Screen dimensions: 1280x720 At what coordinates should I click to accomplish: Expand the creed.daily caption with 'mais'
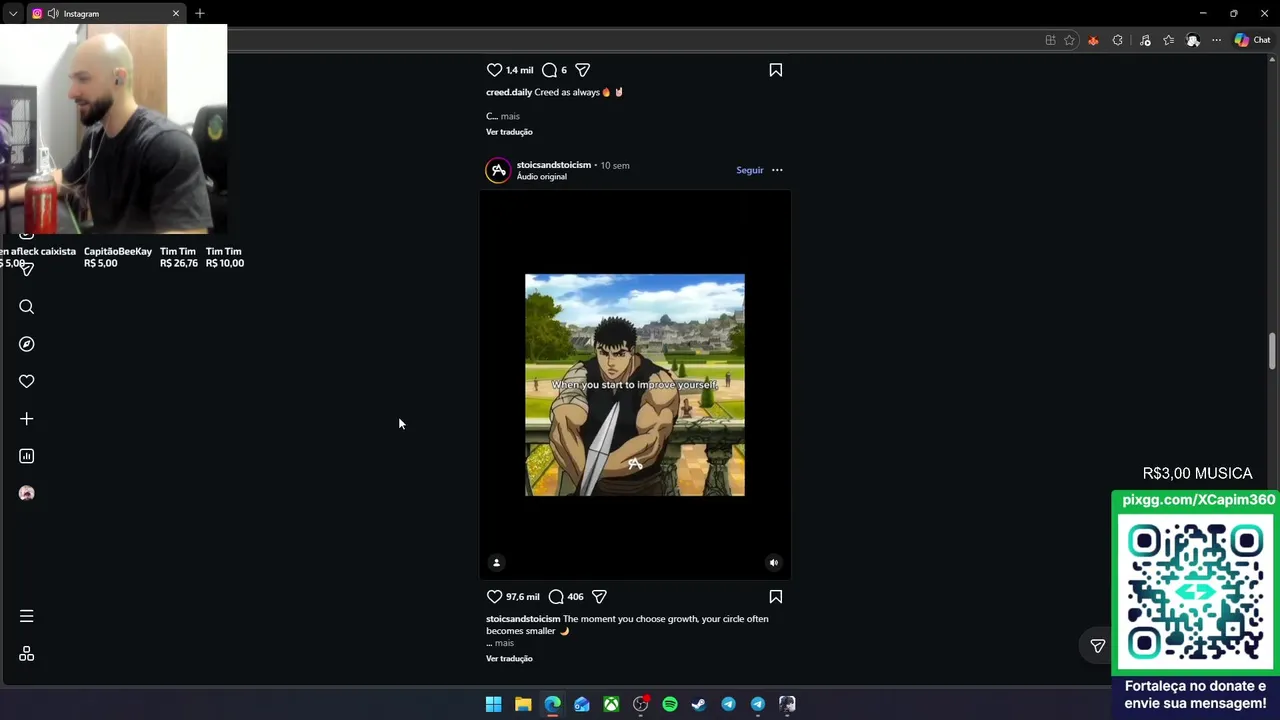pos(510,116)
